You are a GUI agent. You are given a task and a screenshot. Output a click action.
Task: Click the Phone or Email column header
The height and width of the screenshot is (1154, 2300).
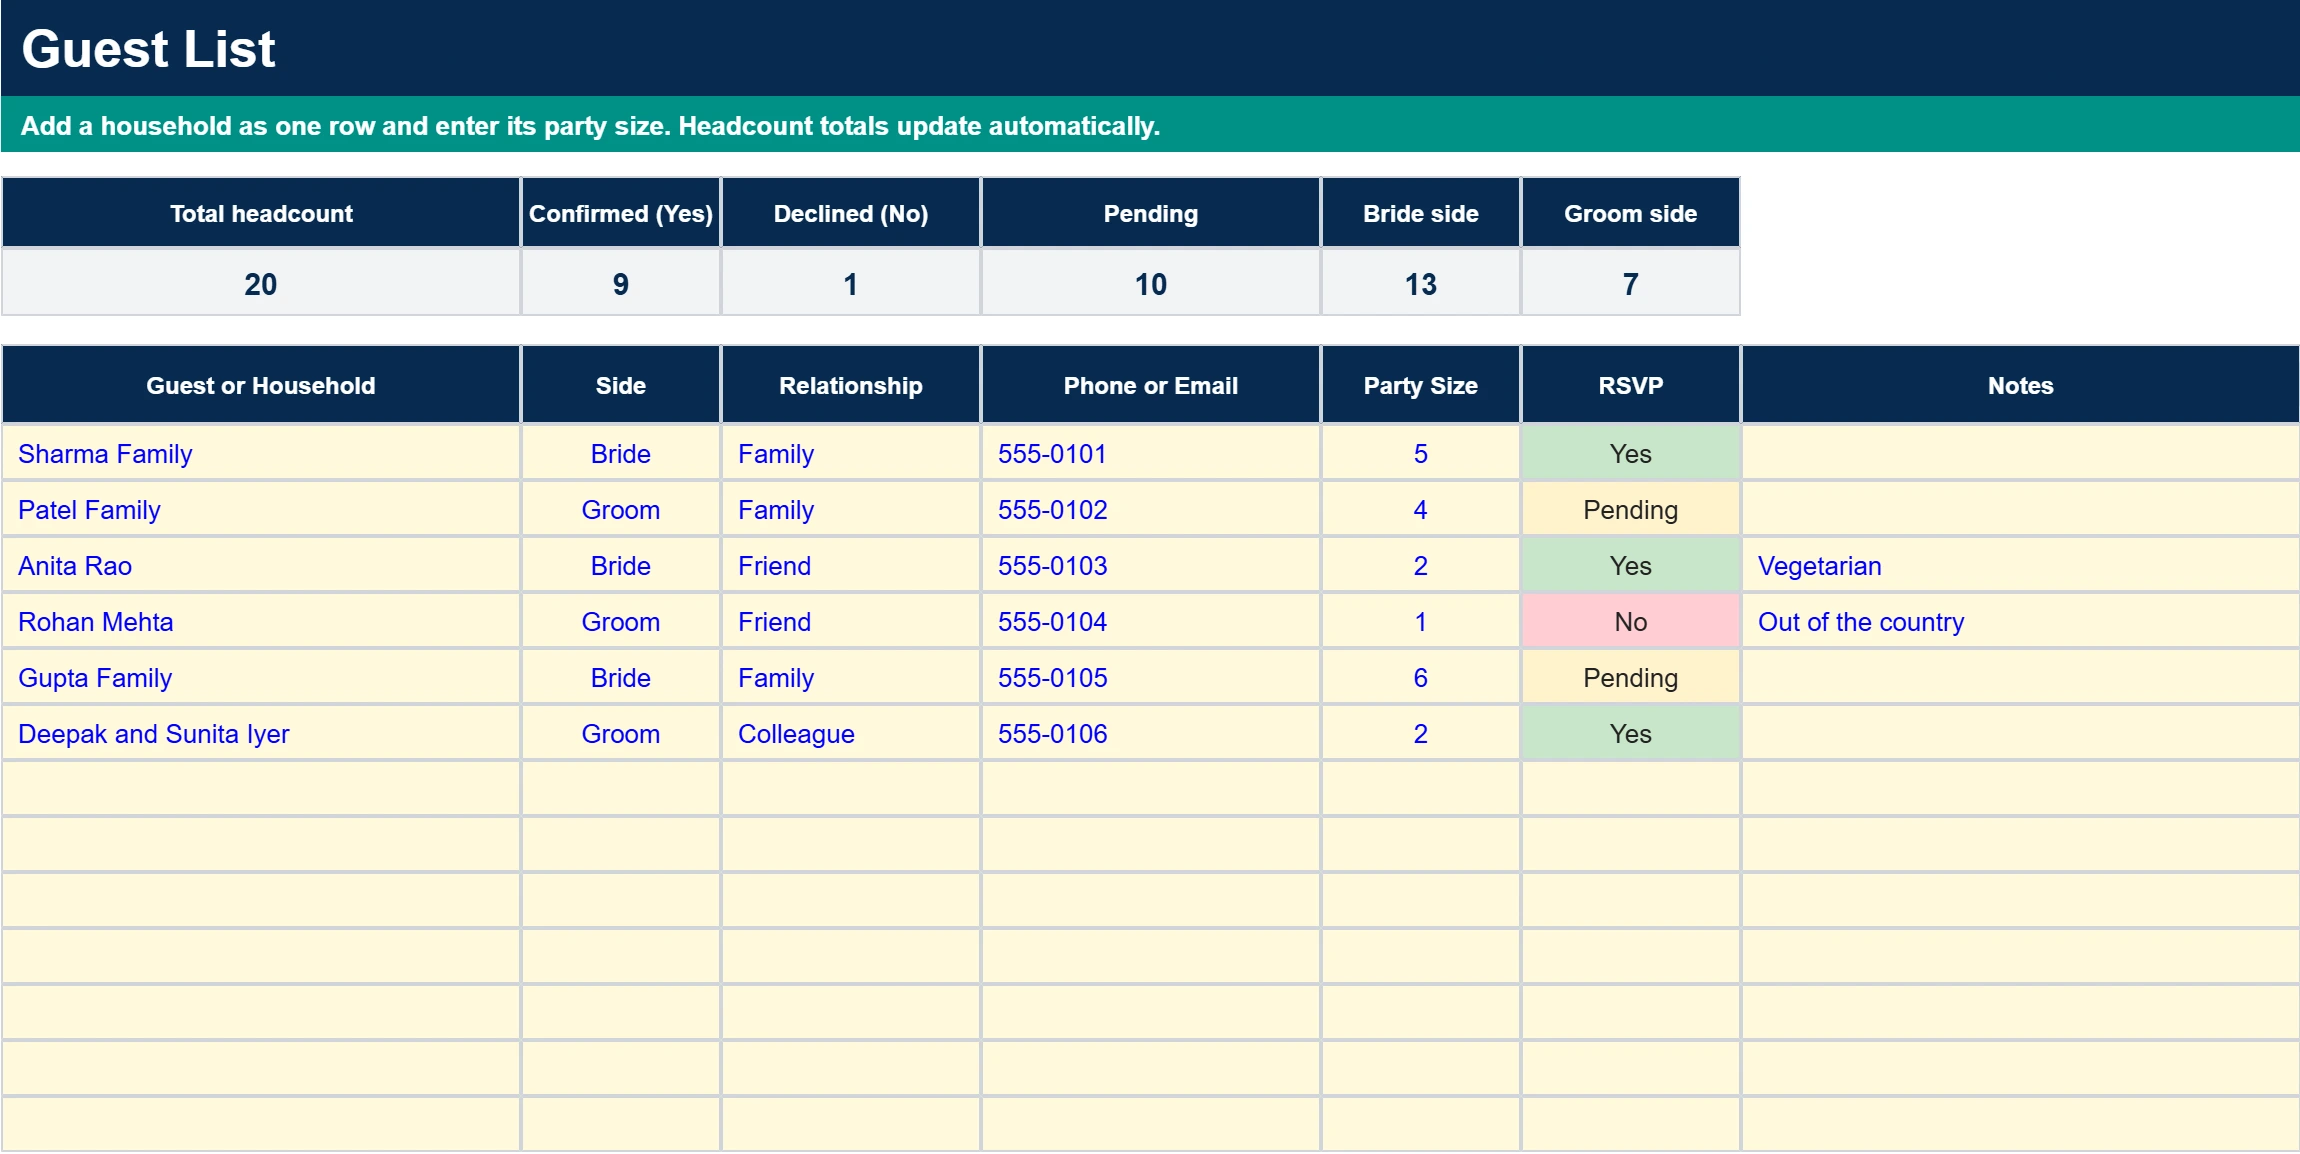(1151, 385)
